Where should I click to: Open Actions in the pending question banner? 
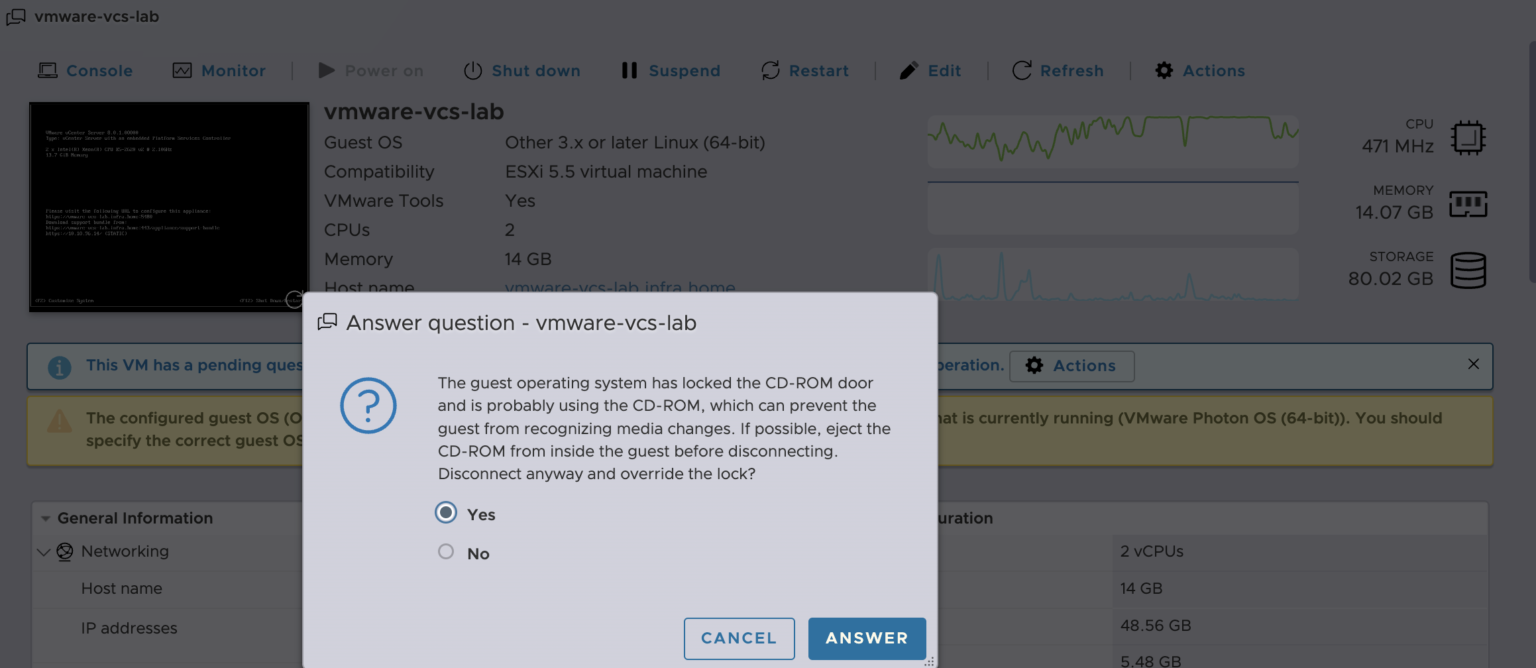1072,365
